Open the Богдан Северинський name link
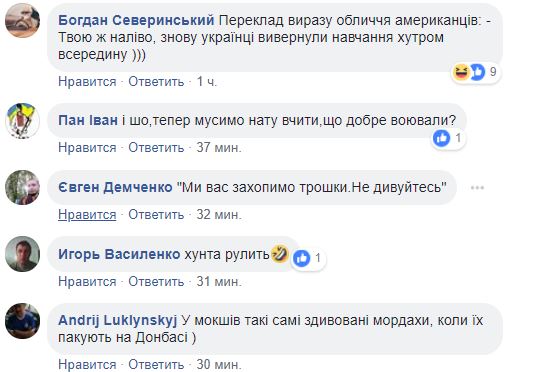Image resolution: width=541 pixels, height=372 pixels. click(x=136, y=21)
